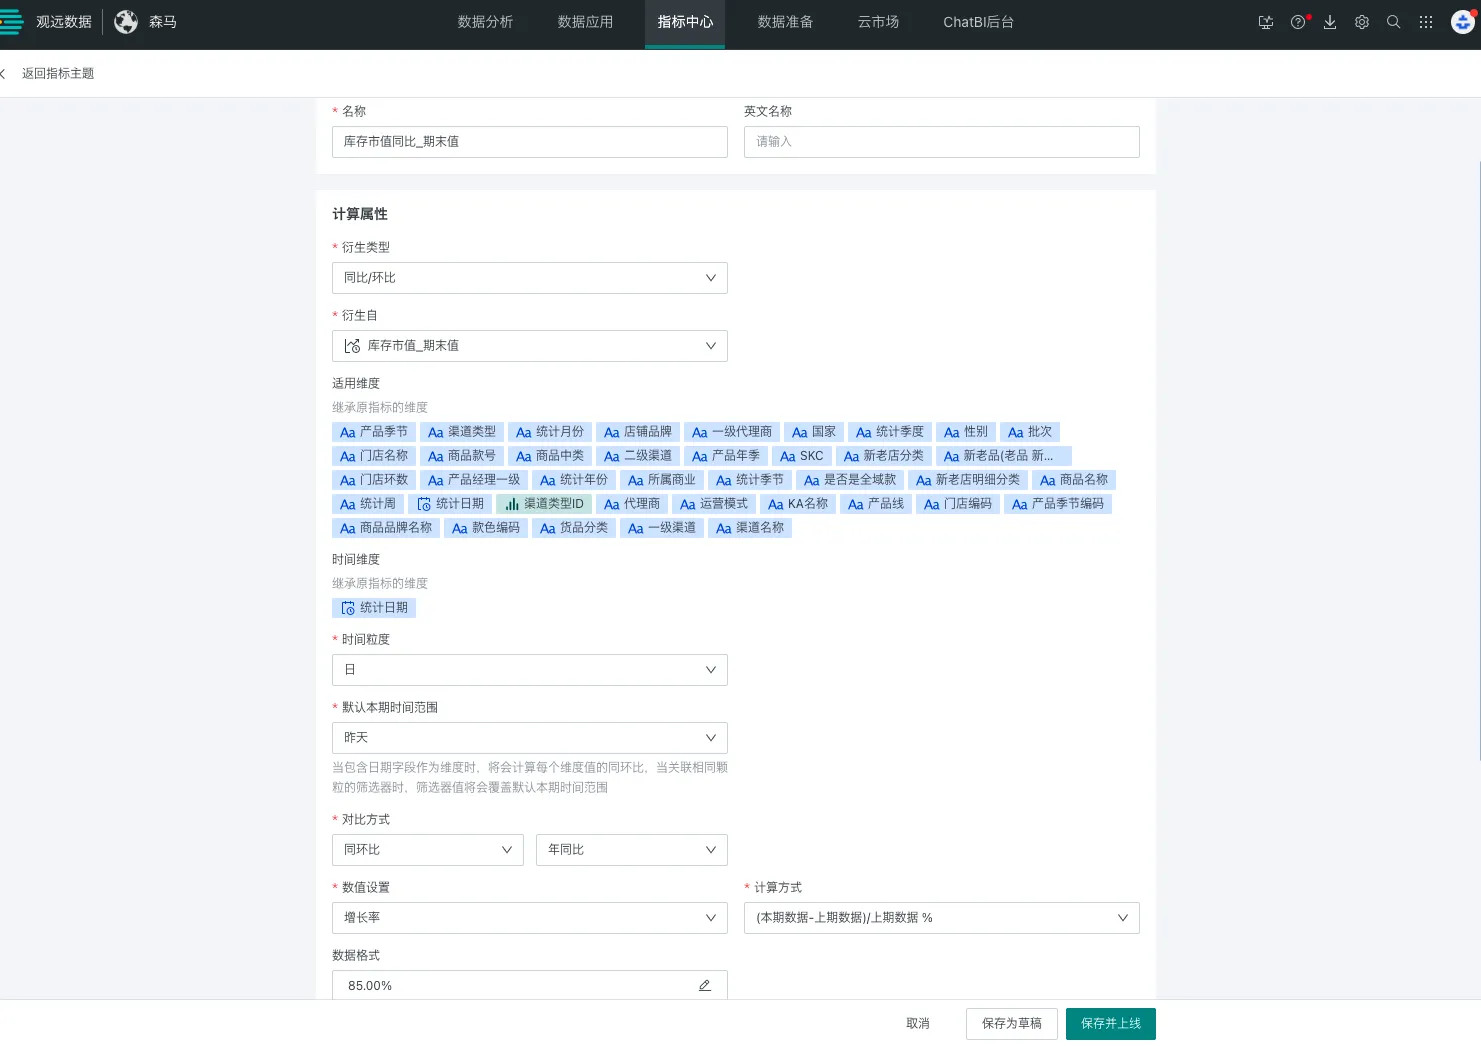Switch to the 数据准备 tab
Image resolution: width=1481 pixels, height=1046 pixels.
point(785,22)
